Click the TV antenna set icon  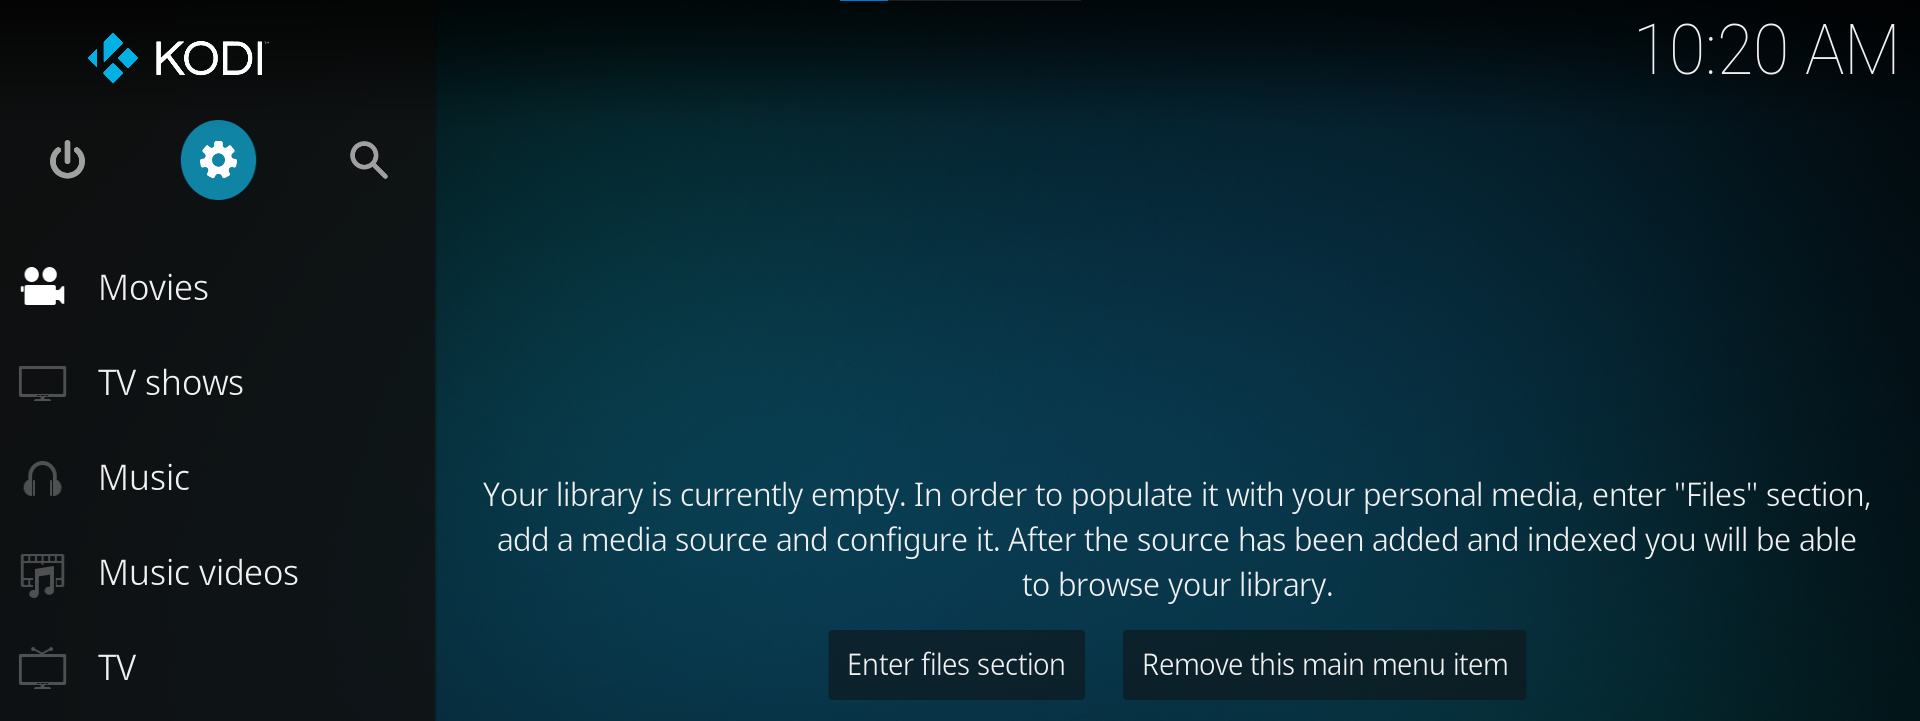pyautogui.click(x=43, y=668)
